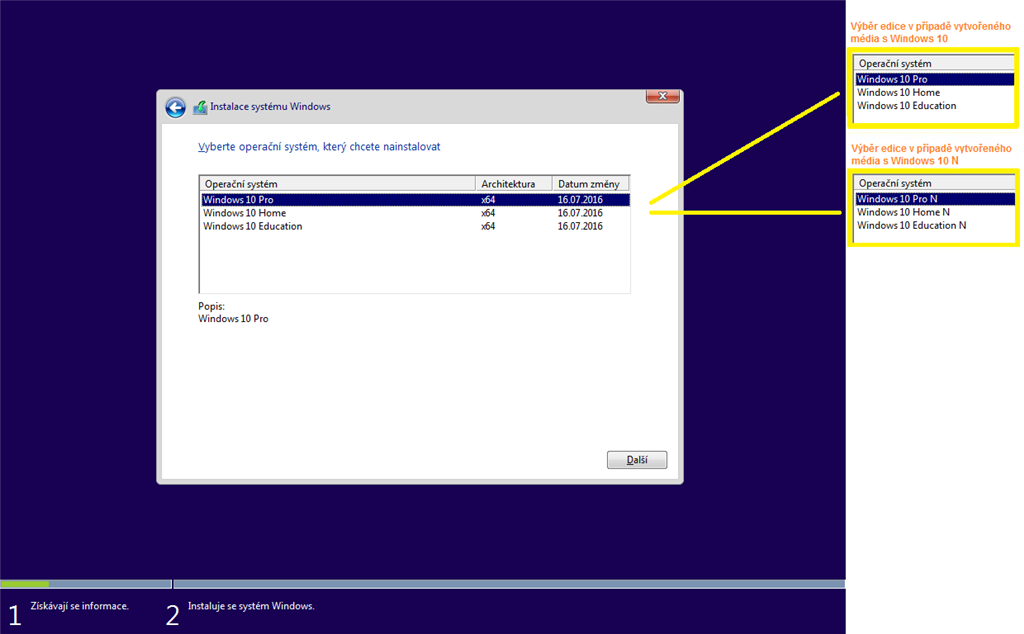Select Windows 10 Pro in the setup list

click(x=416, y=200)
